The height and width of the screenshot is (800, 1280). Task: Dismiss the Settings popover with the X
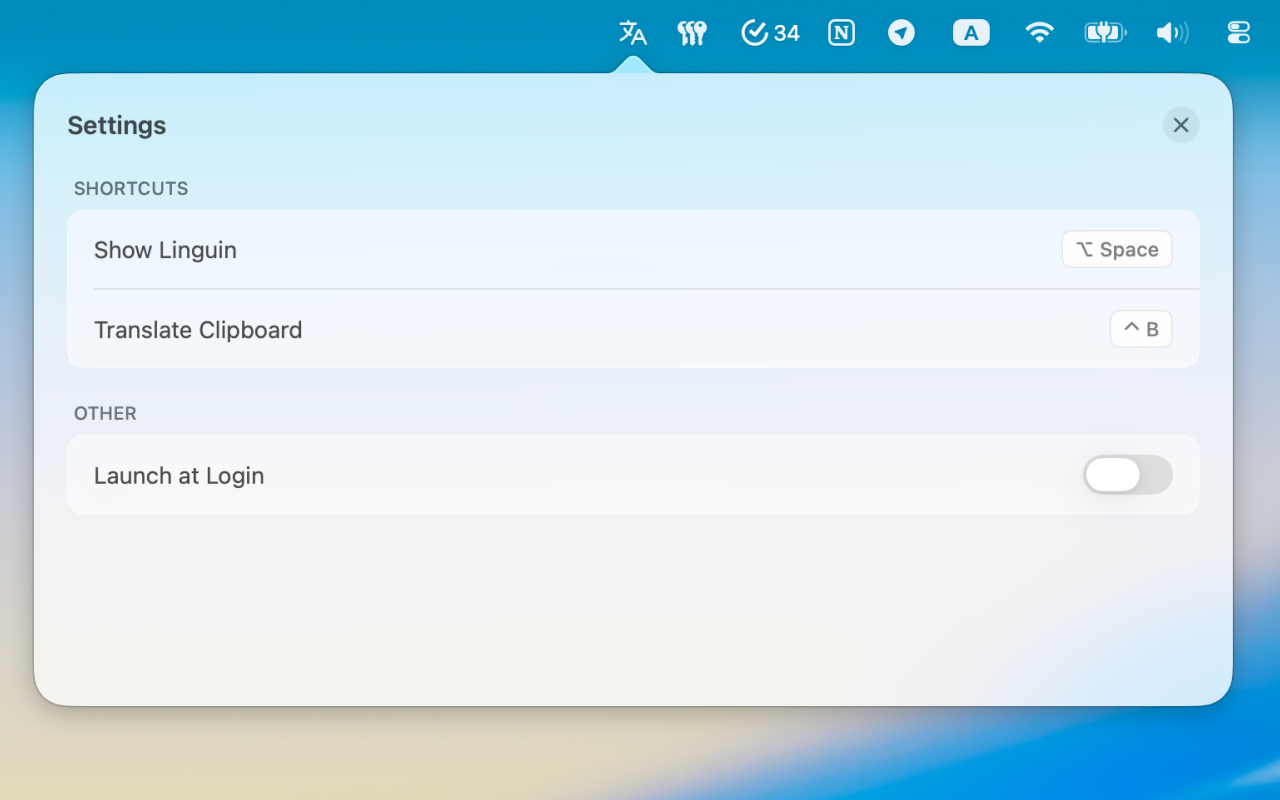coord(1181,125)
